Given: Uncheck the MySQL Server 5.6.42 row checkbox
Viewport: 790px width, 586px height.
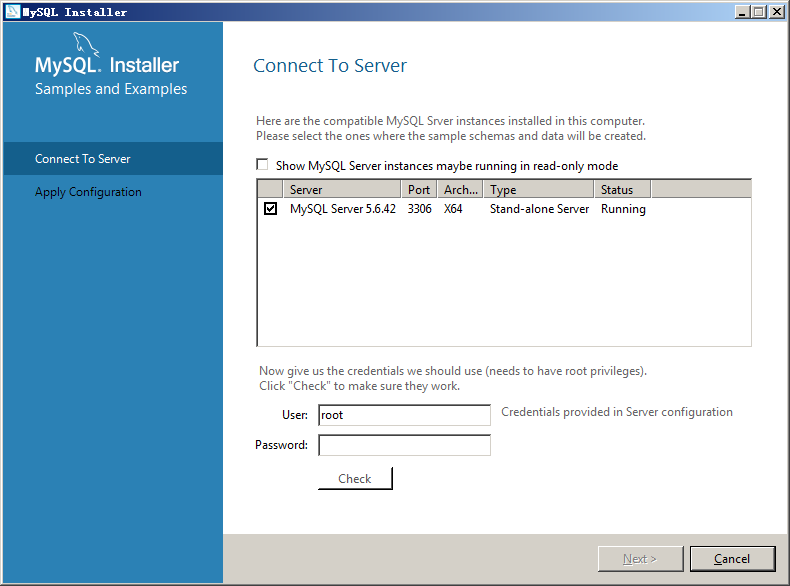Looking at the screenshot, I should (x=271, y=208).
